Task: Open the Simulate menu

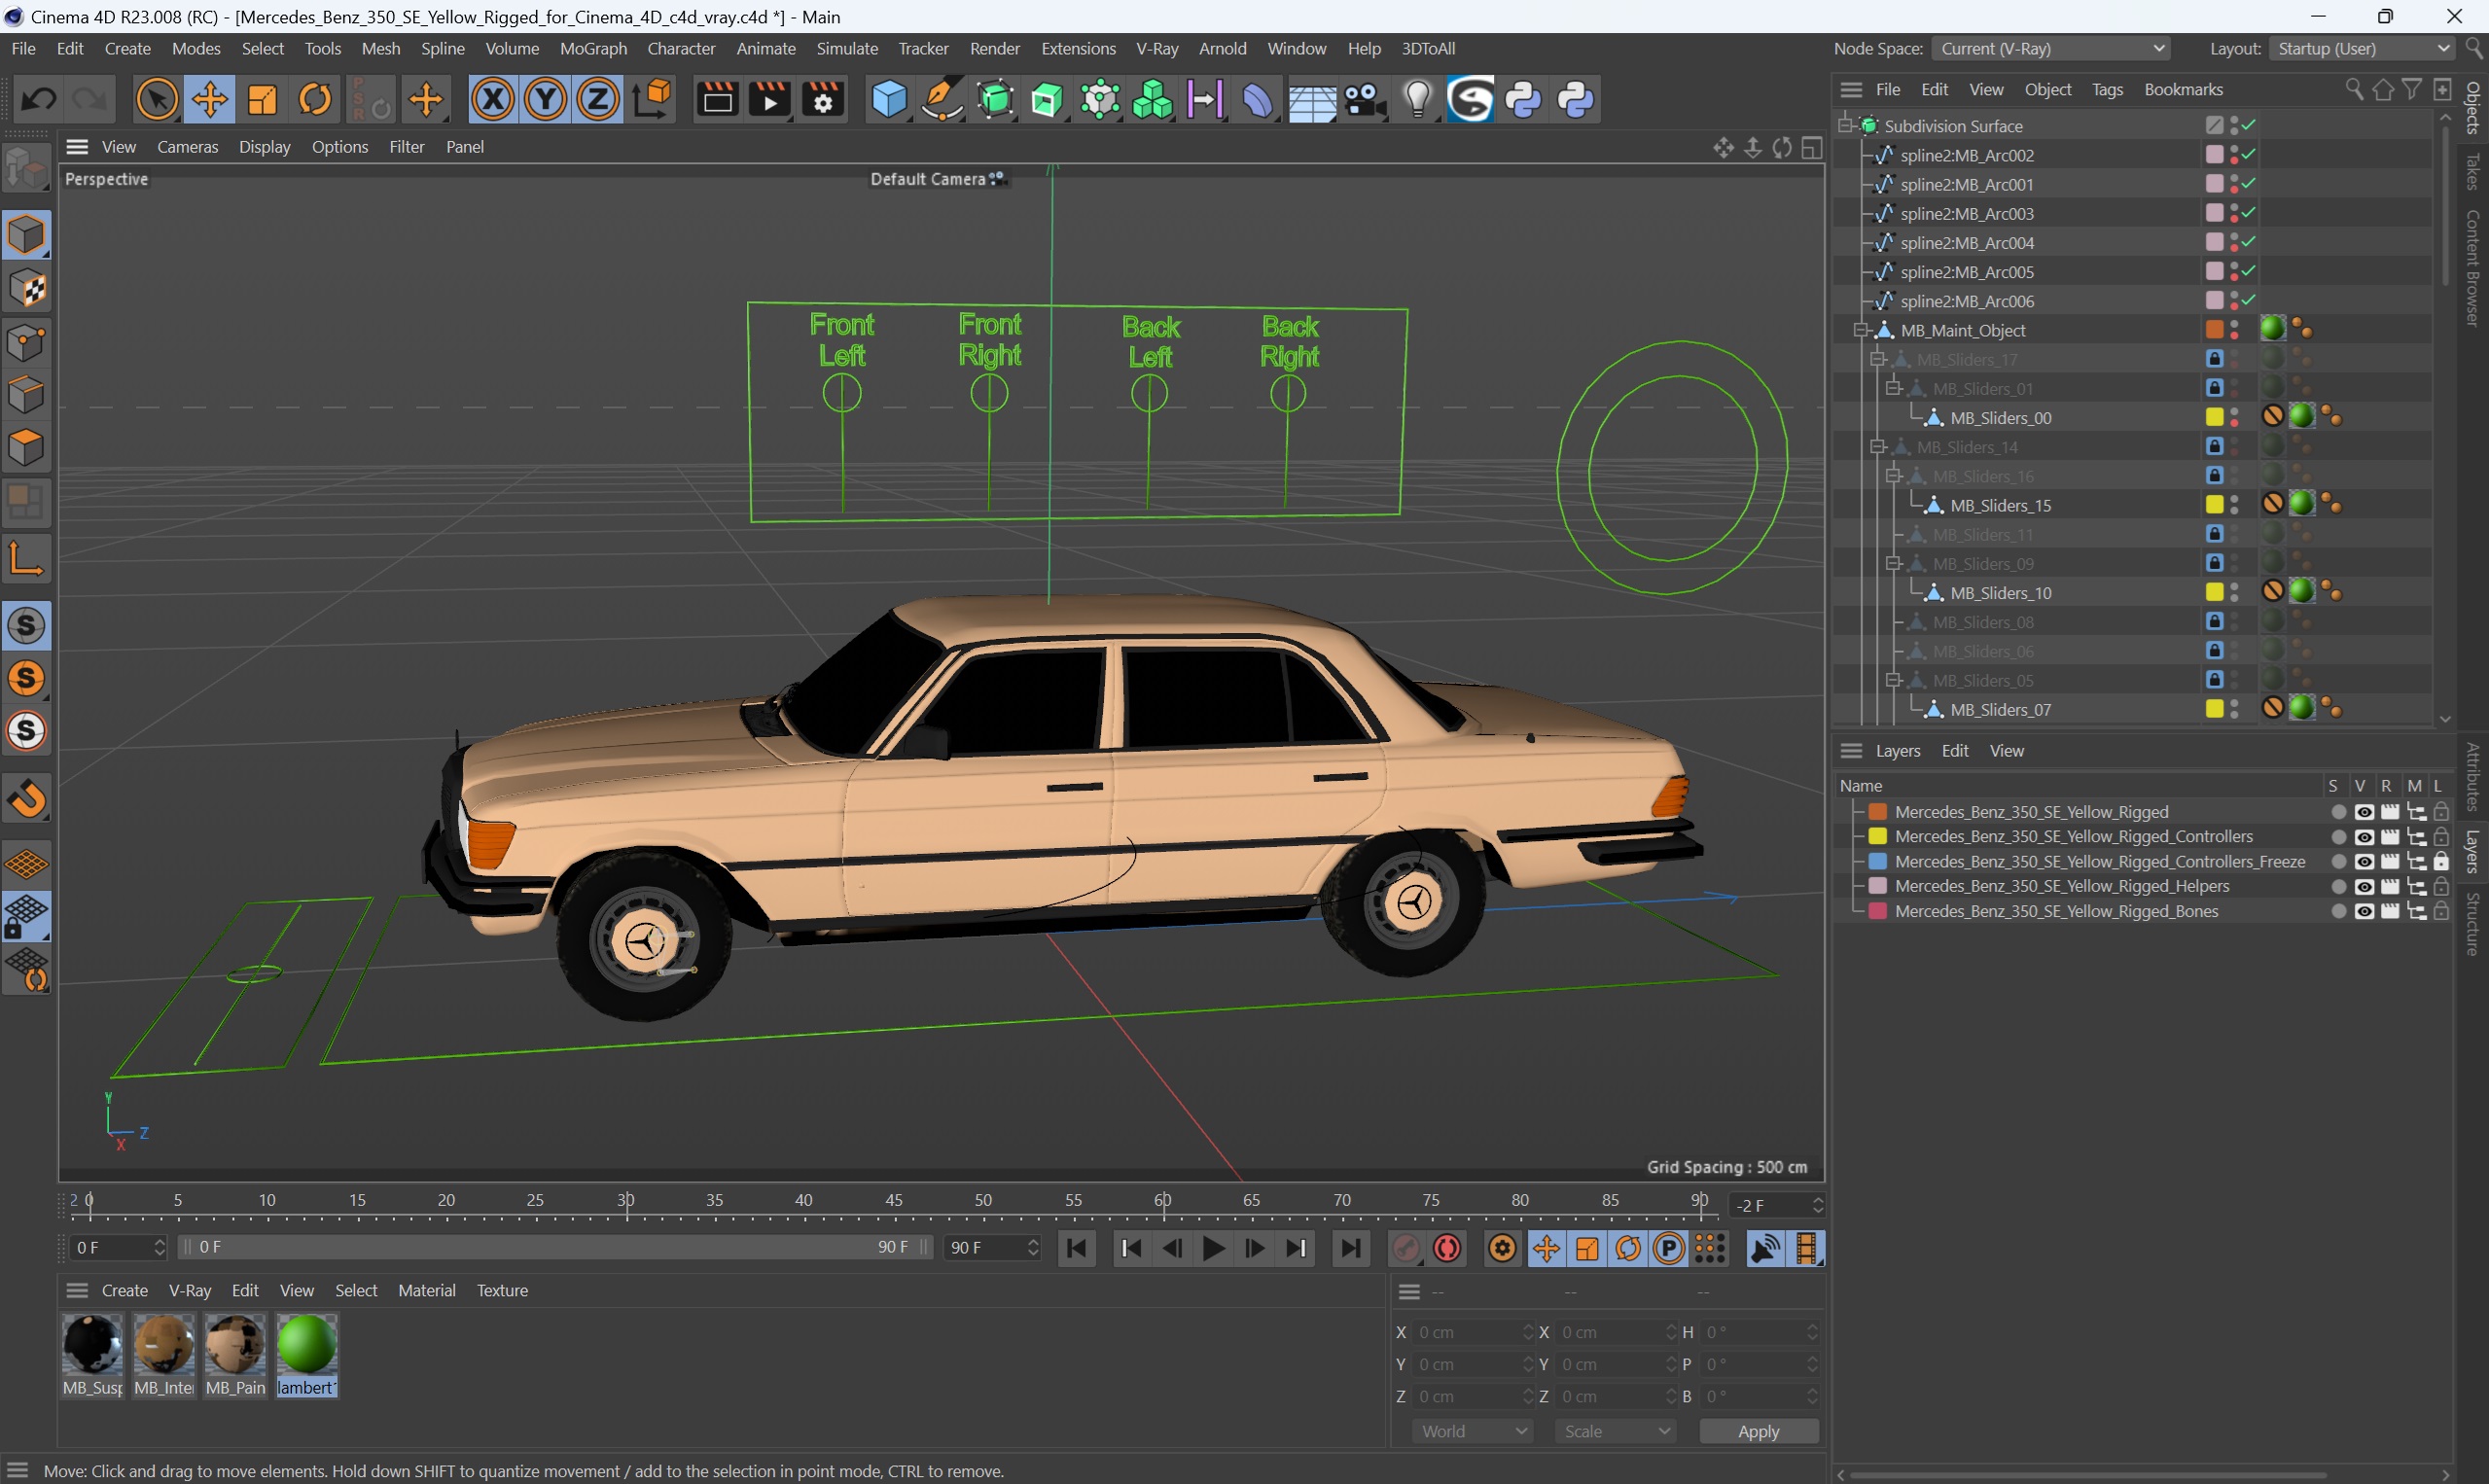Action: coord(846,48)
